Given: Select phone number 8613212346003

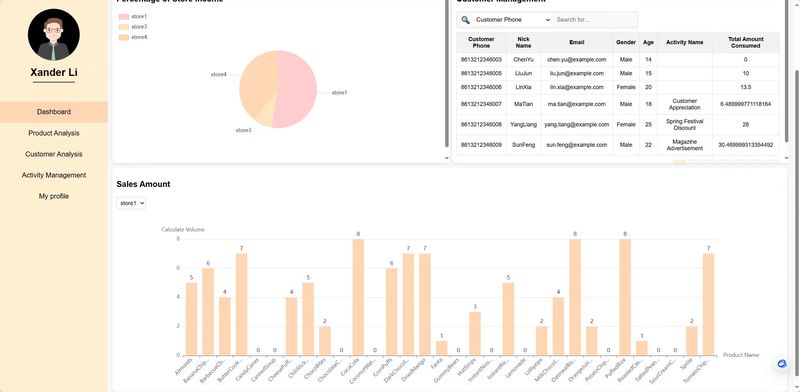Looking at the screenshot, I should click(481, 60).
